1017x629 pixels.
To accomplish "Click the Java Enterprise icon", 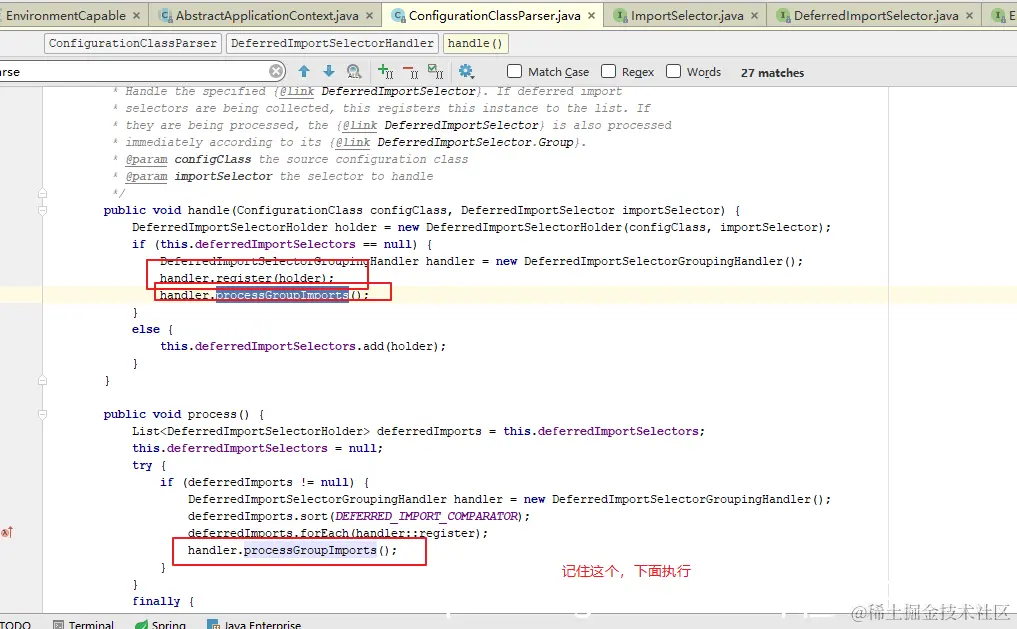I will coord(213,624).
